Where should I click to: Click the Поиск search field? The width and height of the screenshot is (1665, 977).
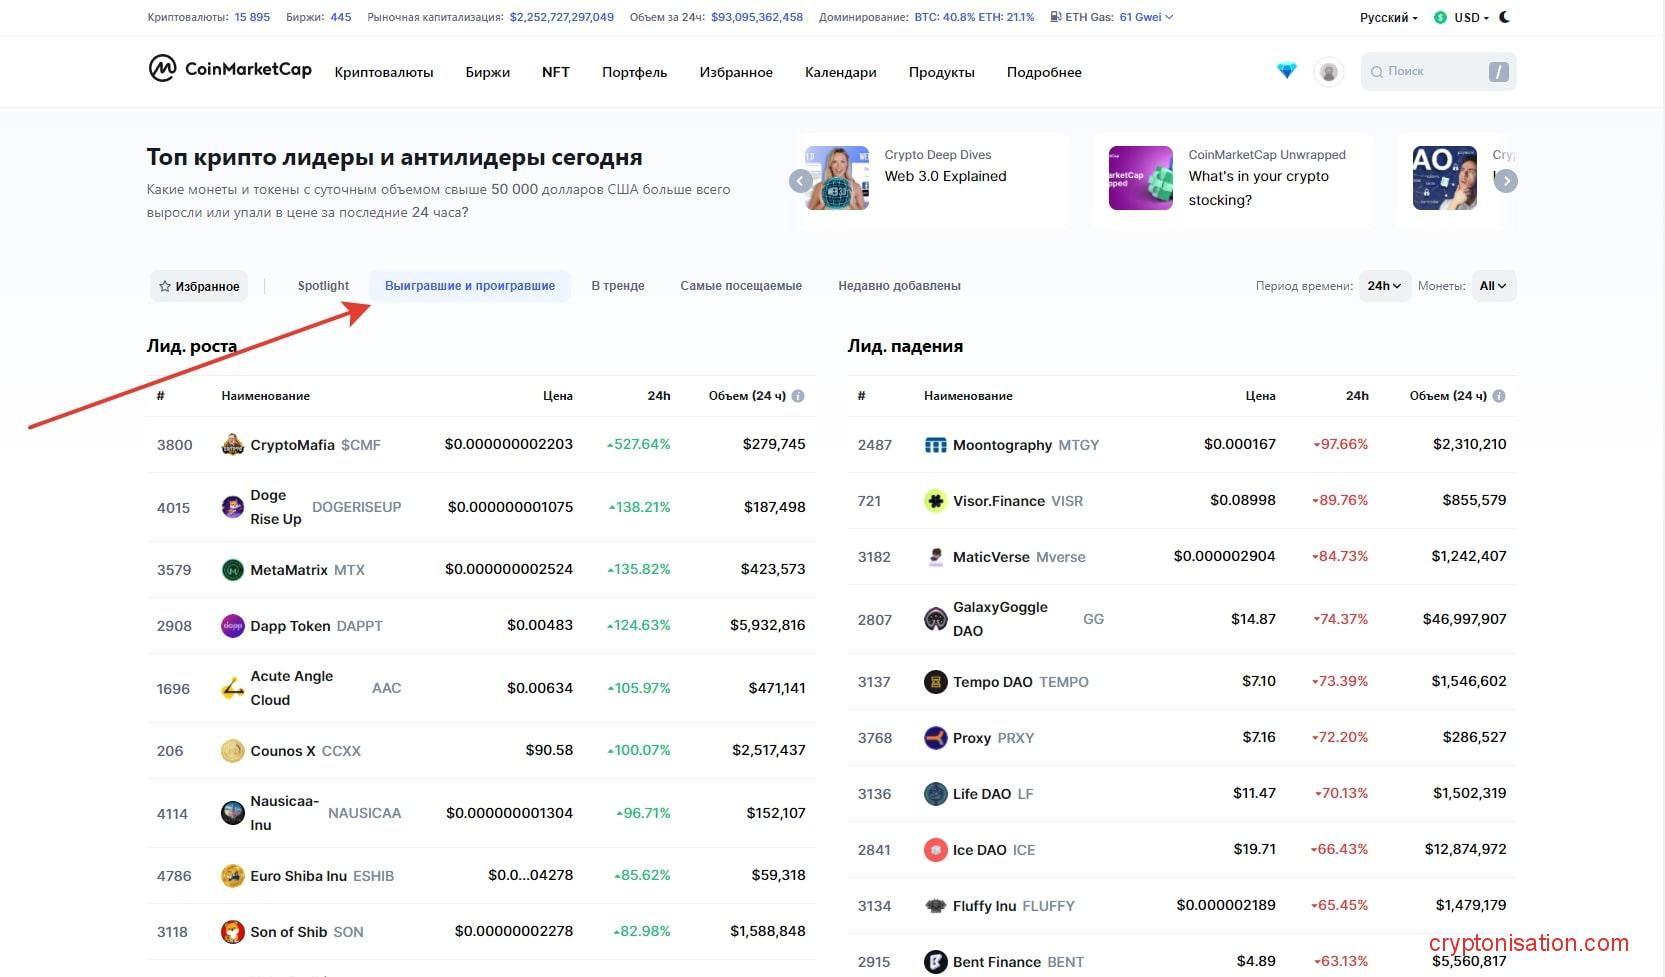coord(1428,71)
